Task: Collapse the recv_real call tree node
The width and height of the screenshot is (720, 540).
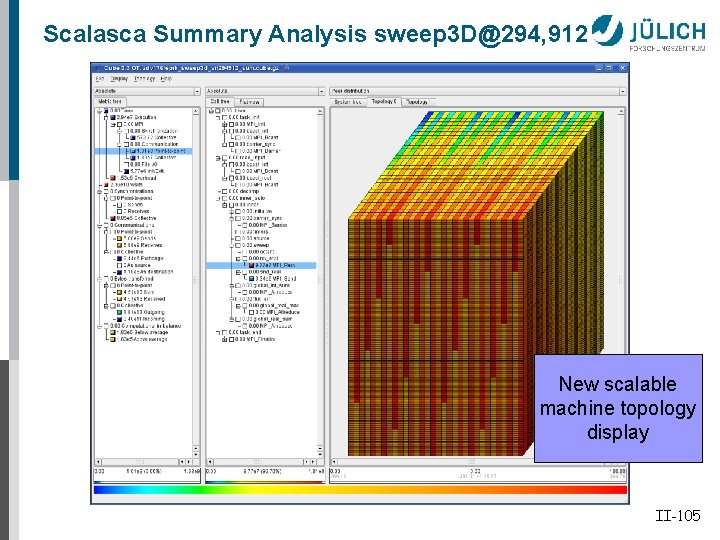Action: click(x=238, y=259)
